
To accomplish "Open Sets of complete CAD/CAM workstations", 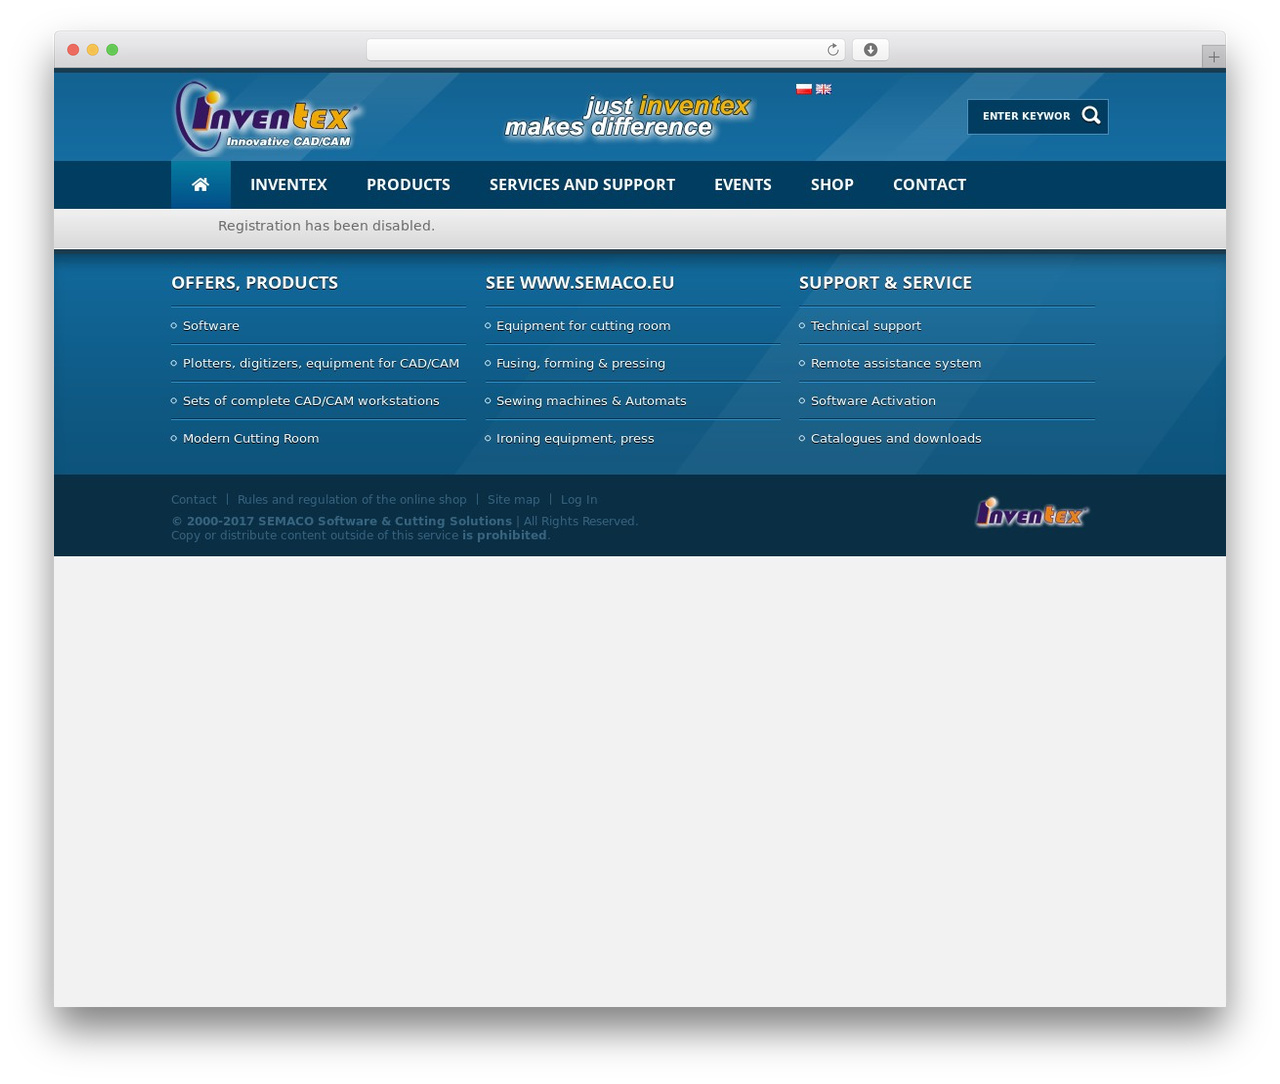I will [311, 401].
